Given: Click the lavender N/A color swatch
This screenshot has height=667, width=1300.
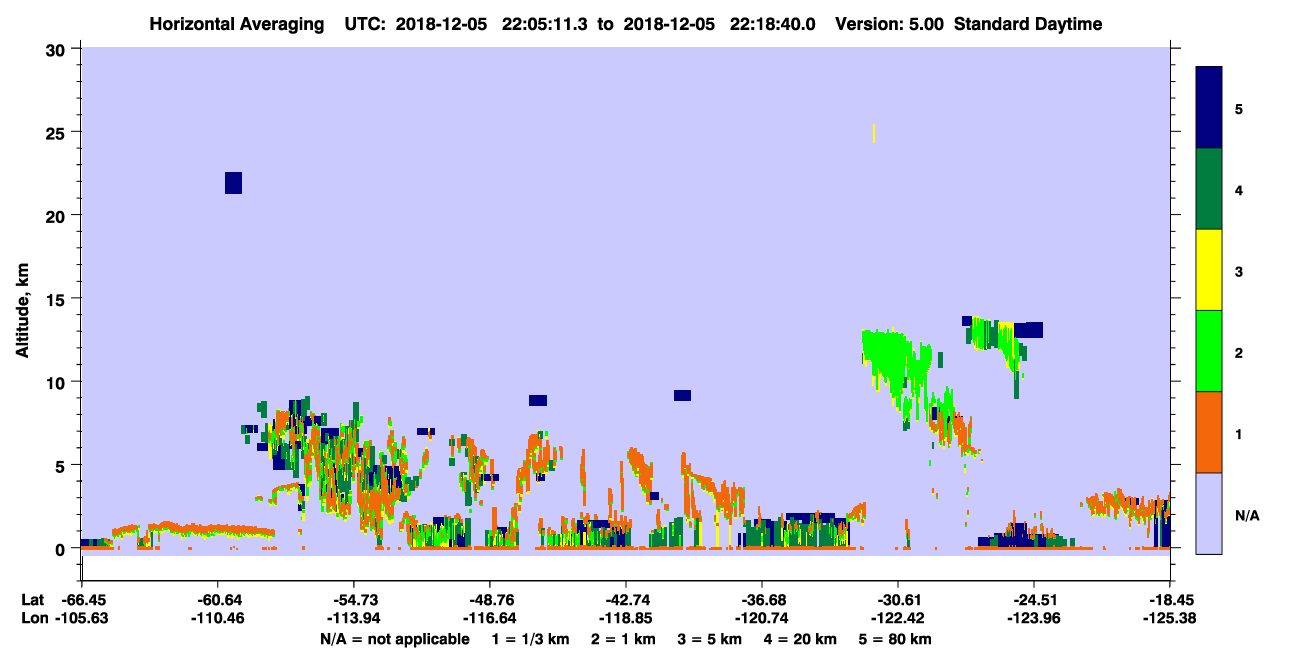Looking at the screenshot, I should (1209, 513).
